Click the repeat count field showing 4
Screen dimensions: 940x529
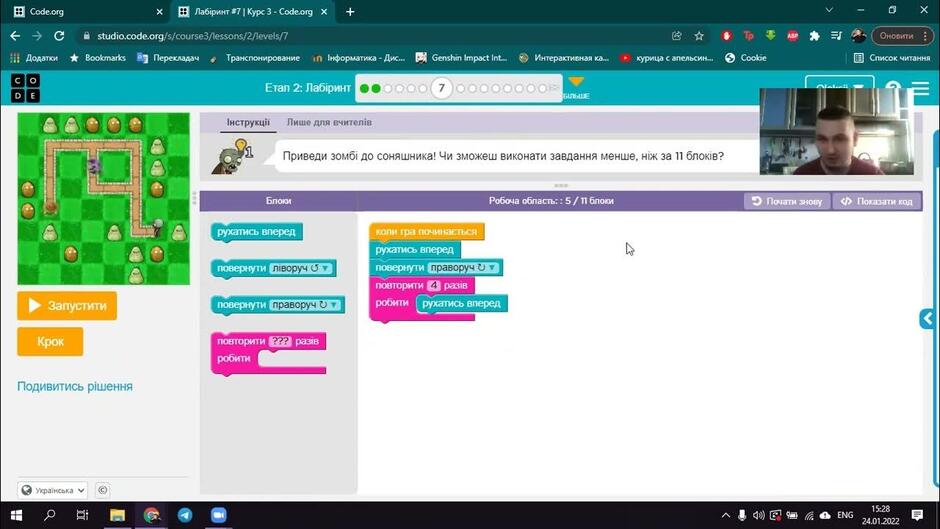435,285
